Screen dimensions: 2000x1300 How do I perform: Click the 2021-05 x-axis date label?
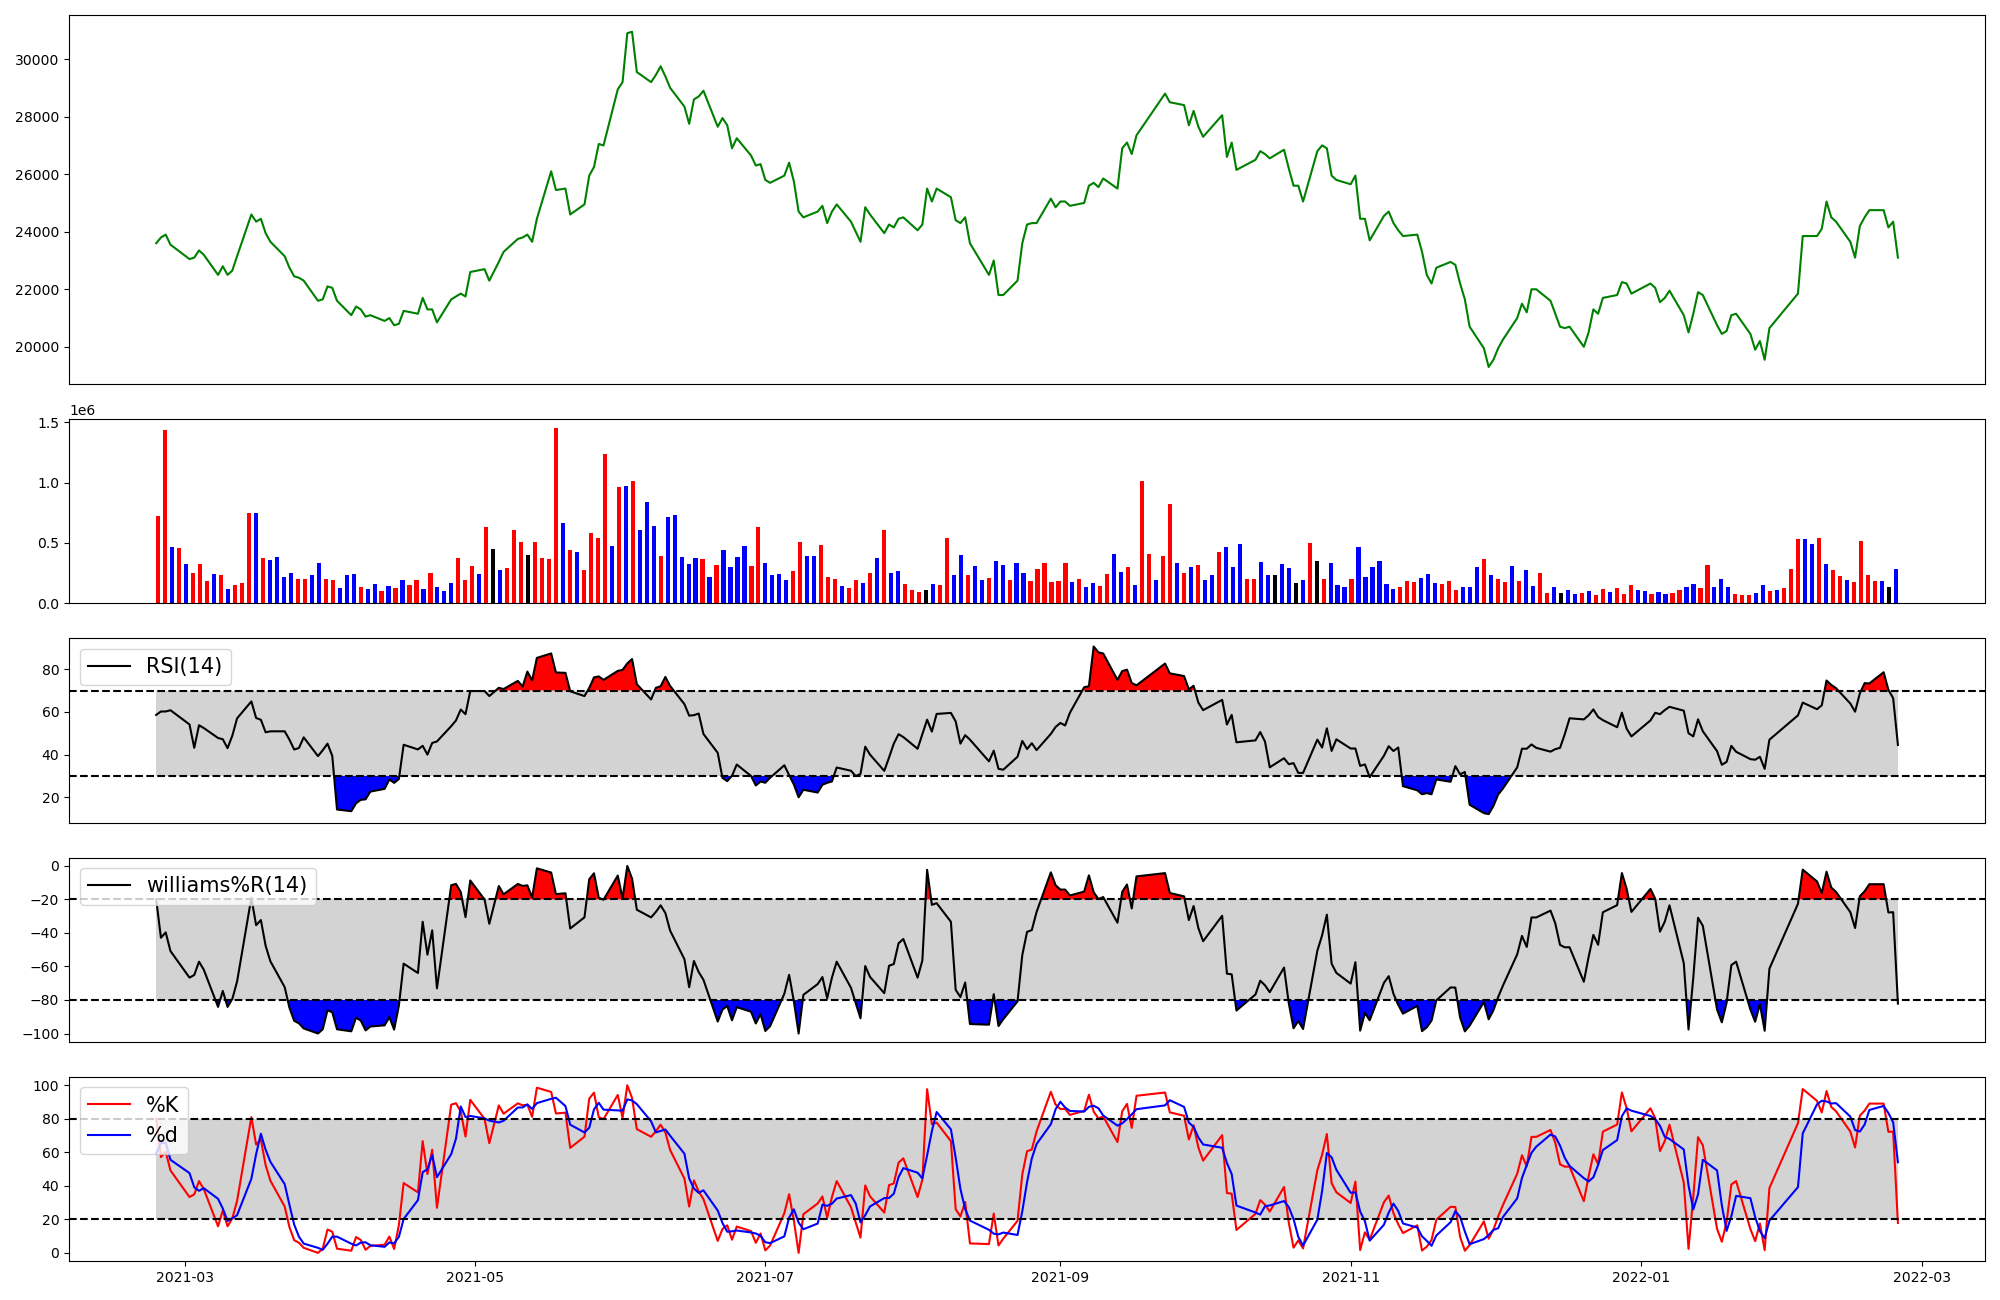point(475,1277)
